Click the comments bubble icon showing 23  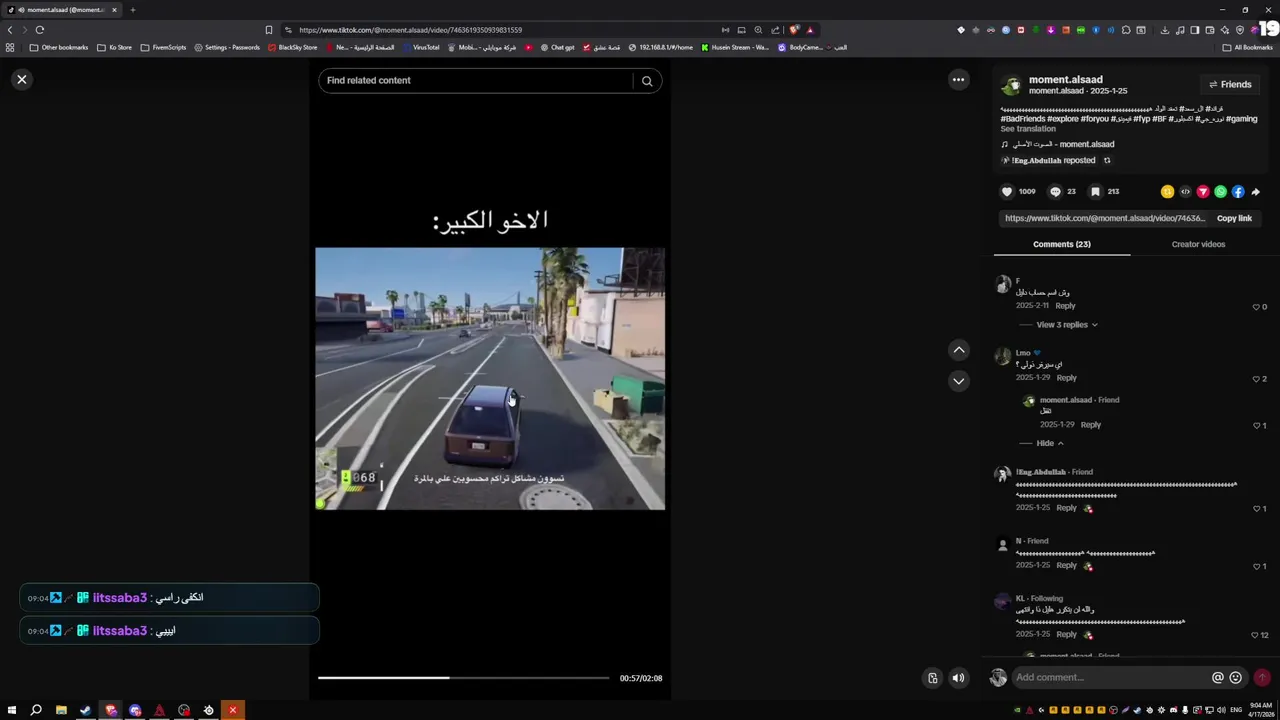(x=1055, y=191)
